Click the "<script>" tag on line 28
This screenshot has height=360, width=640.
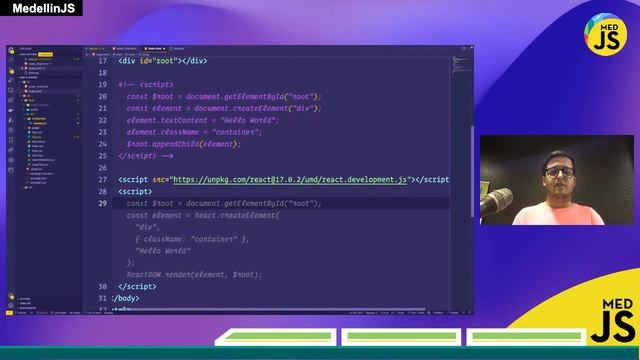135,191
